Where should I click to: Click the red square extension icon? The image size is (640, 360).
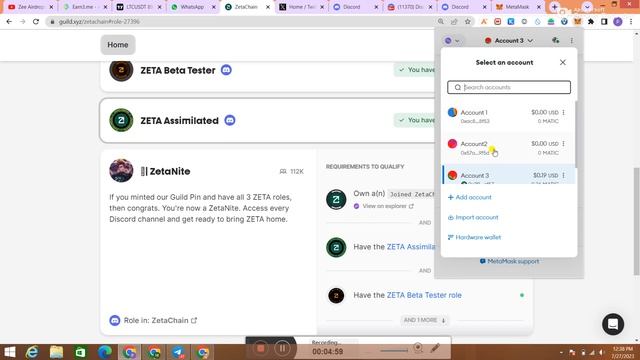[x=497, y=22]
